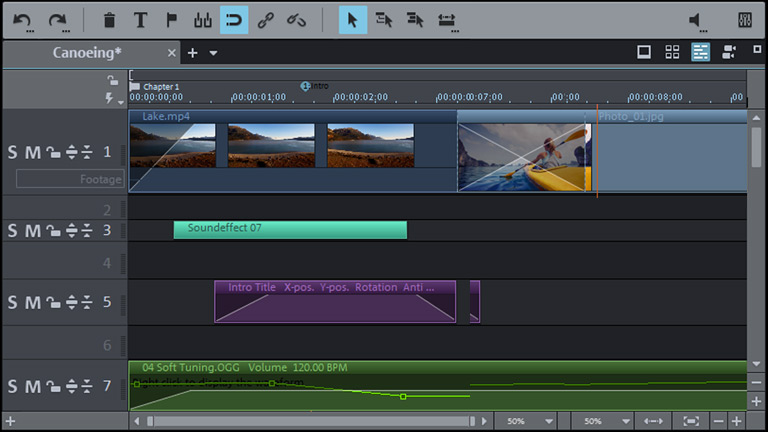Click the horizontal scroll left arrow
The height and width of the screenshot is (432, 768).
click(137, 421)
